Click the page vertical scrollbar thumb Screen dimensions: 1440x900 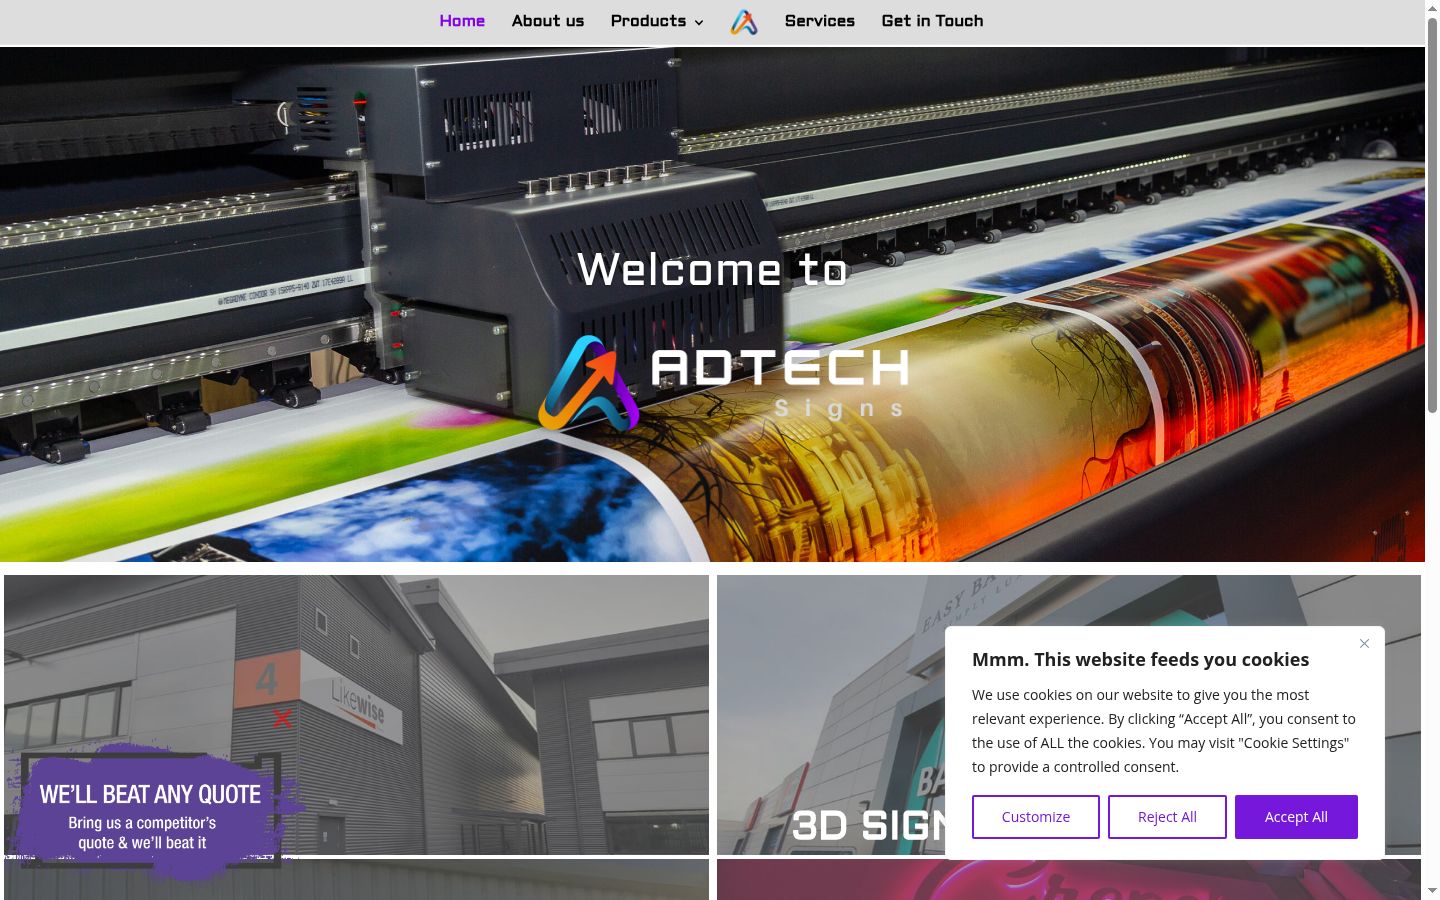(1432, 215)
